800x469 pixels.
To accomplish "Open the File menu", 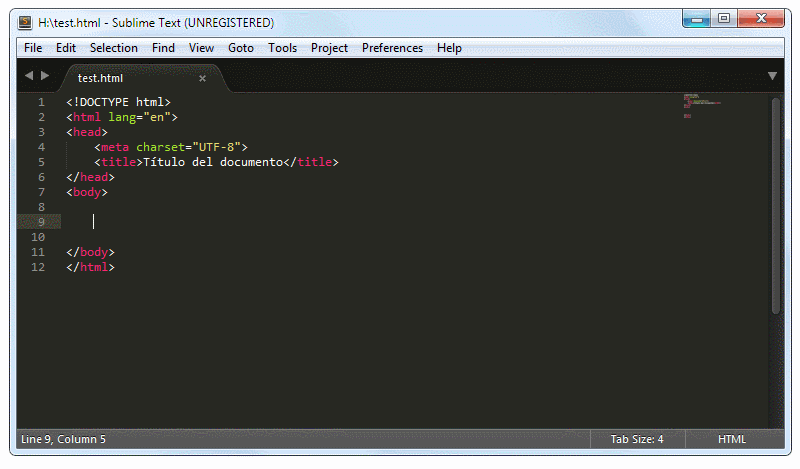I will [33, 48].
